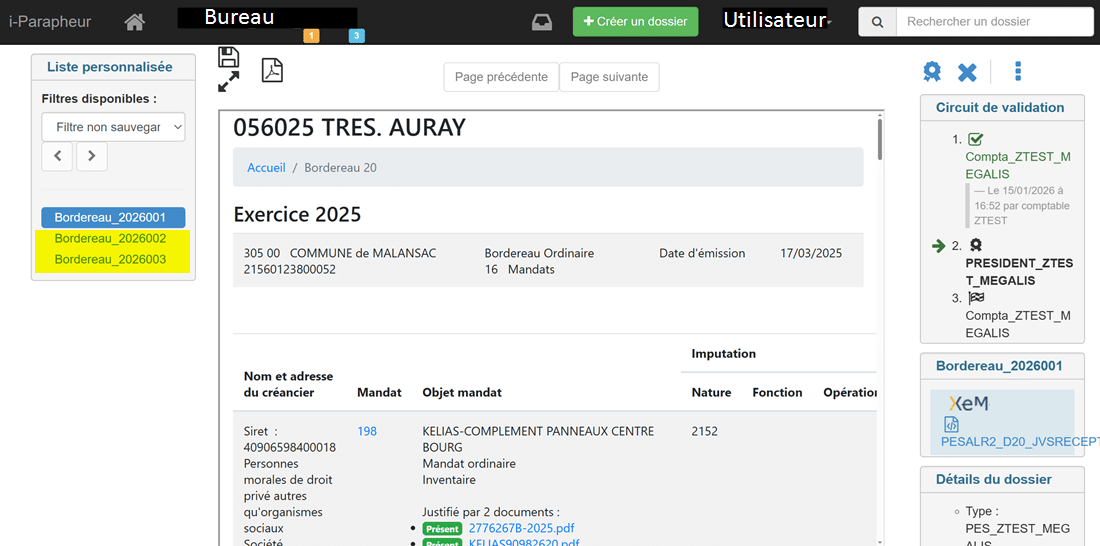Click the Accueil breadcrumb link
Screen dimensions: 1100x546
click(266, 168)
